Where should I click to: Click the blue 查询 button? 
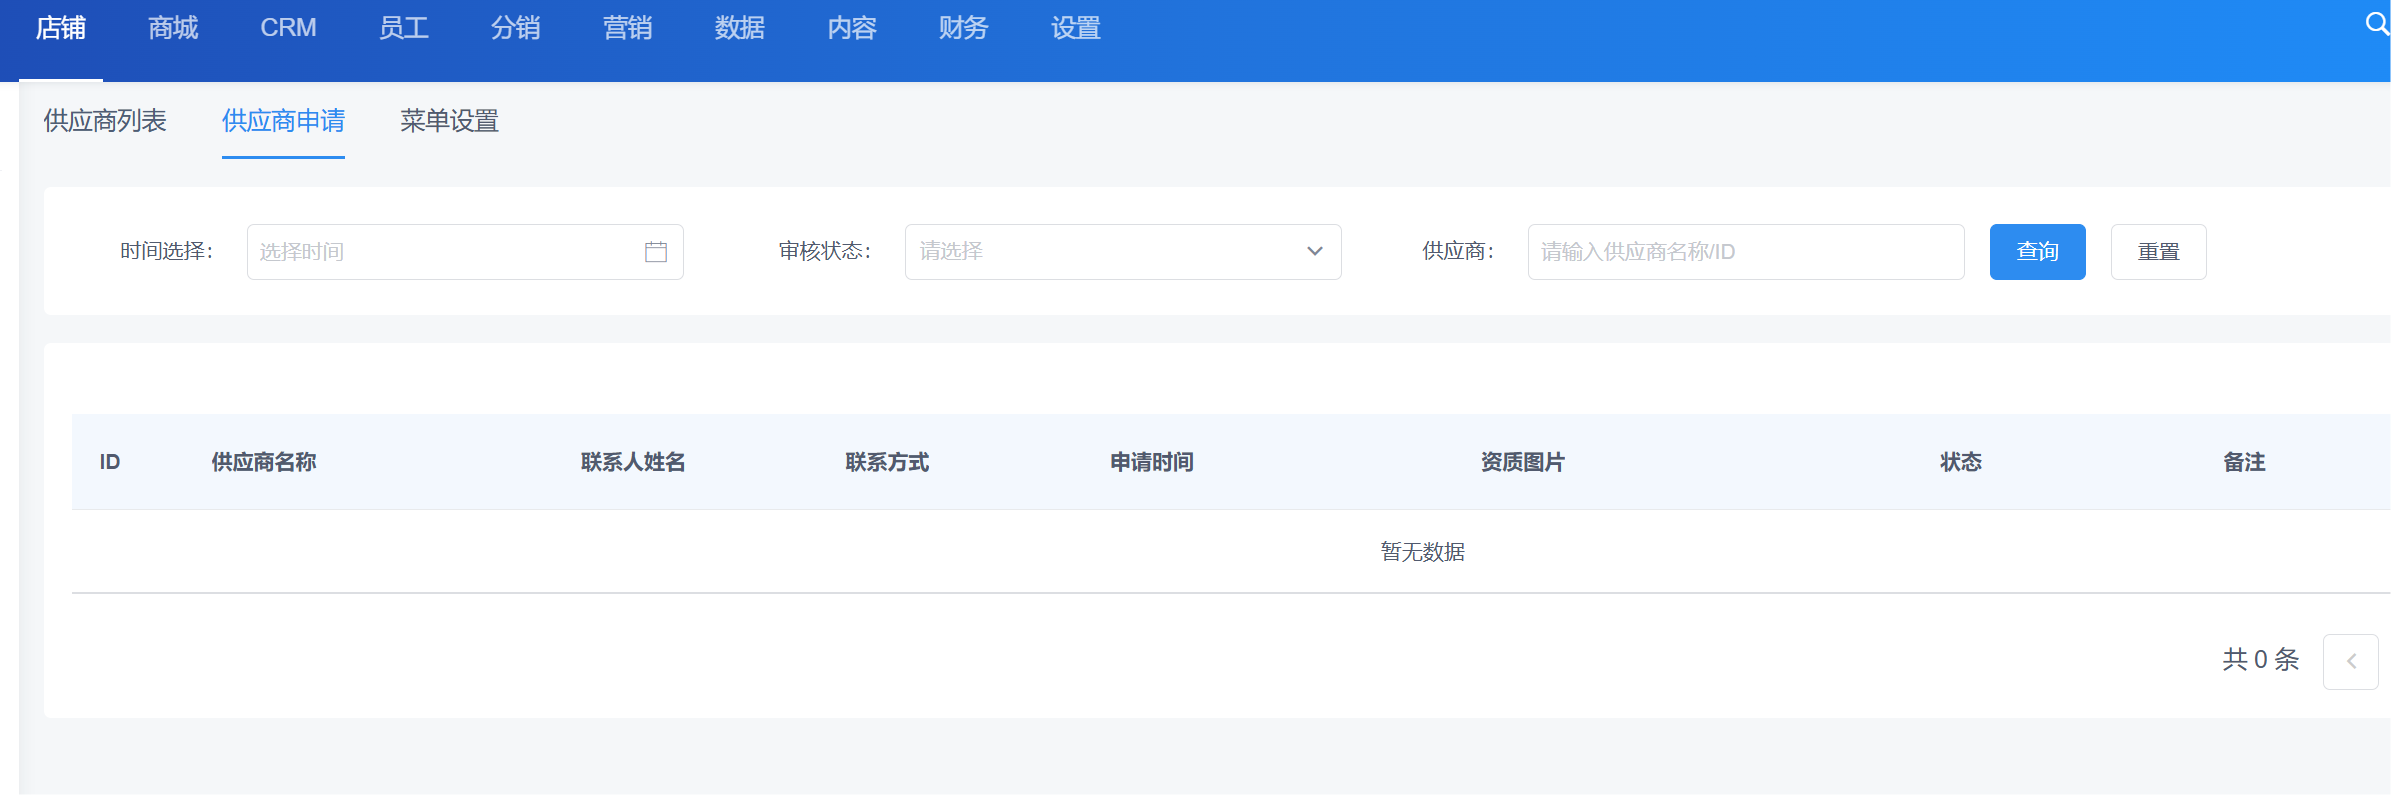point(2038,252)
